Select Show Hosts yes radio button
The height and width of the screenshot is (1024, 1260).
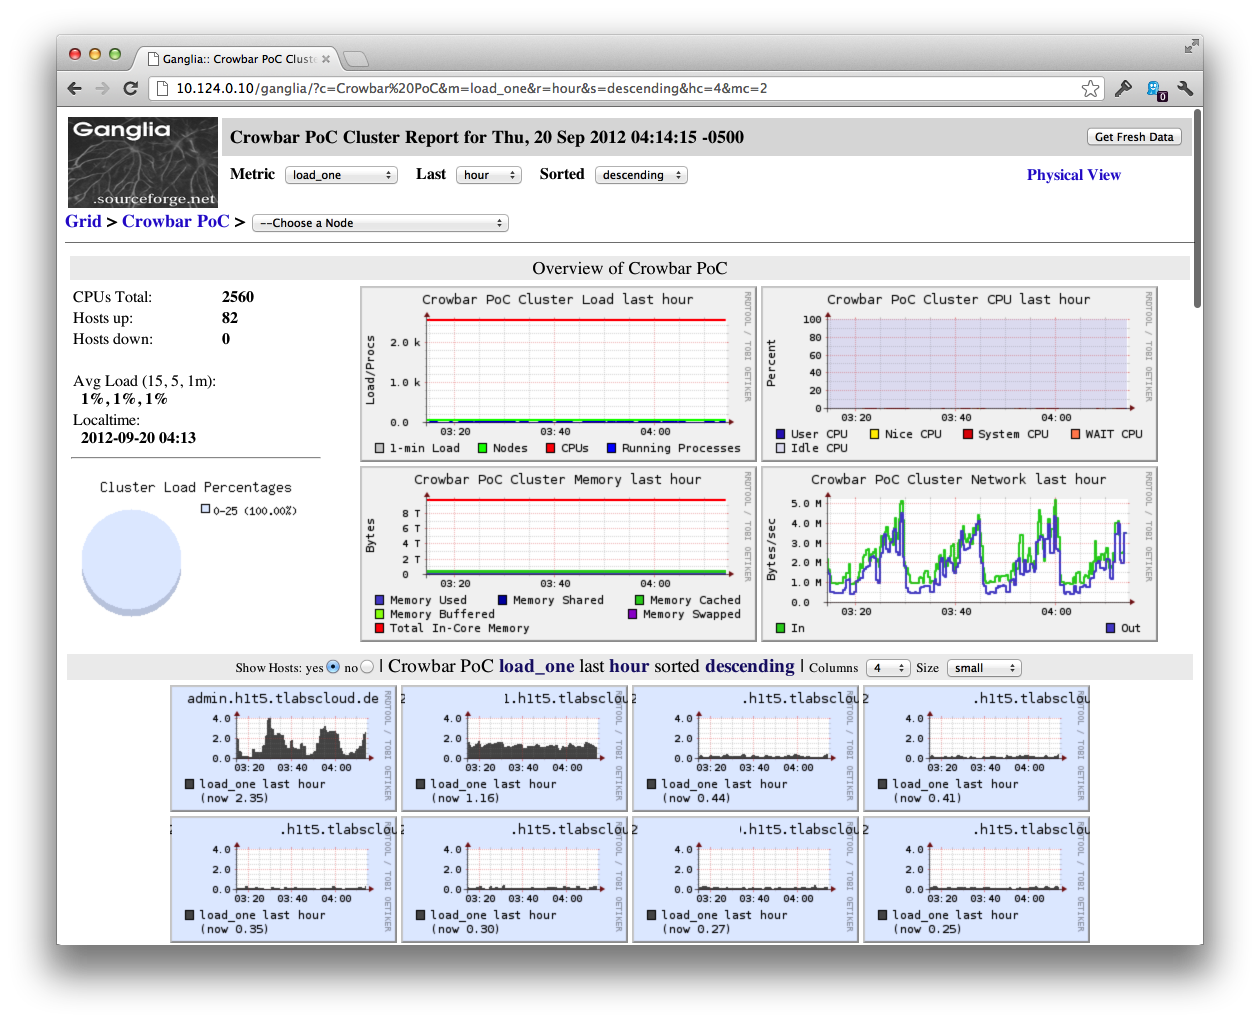tap(333, 667)
